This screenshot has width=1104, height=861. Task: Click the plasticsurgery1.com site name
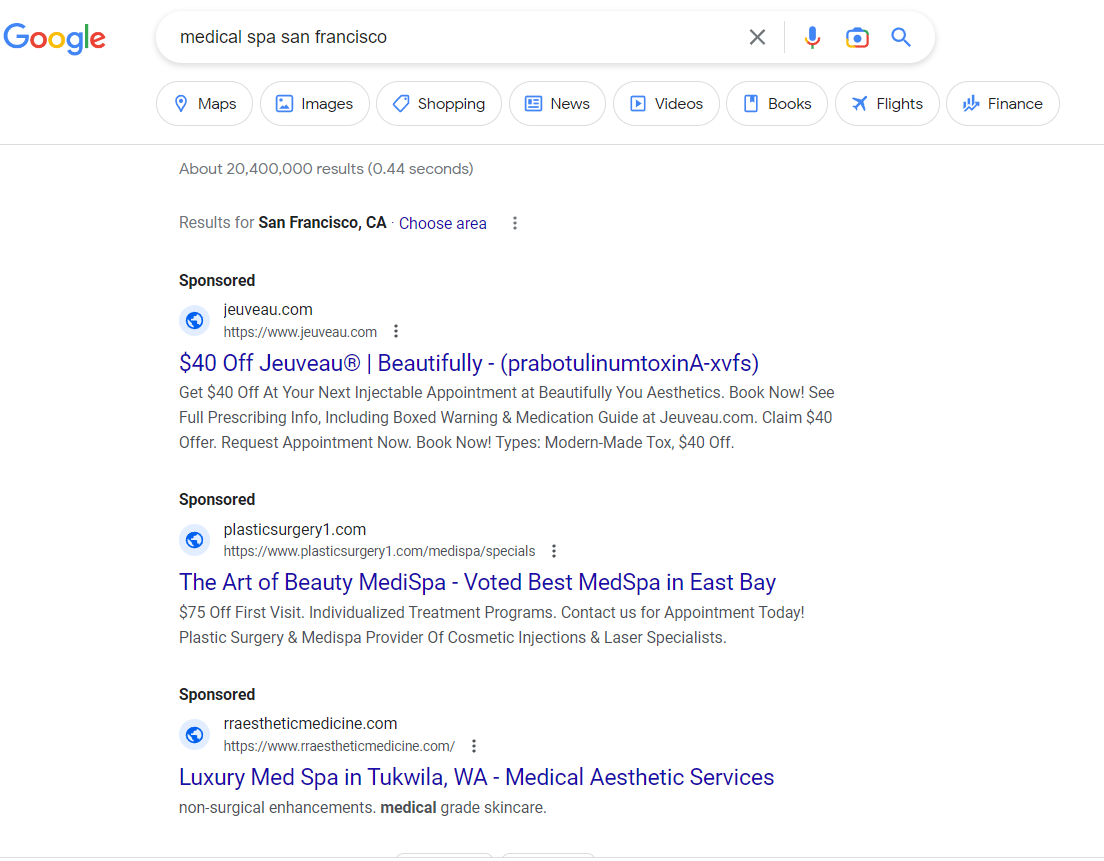point(294,529)
